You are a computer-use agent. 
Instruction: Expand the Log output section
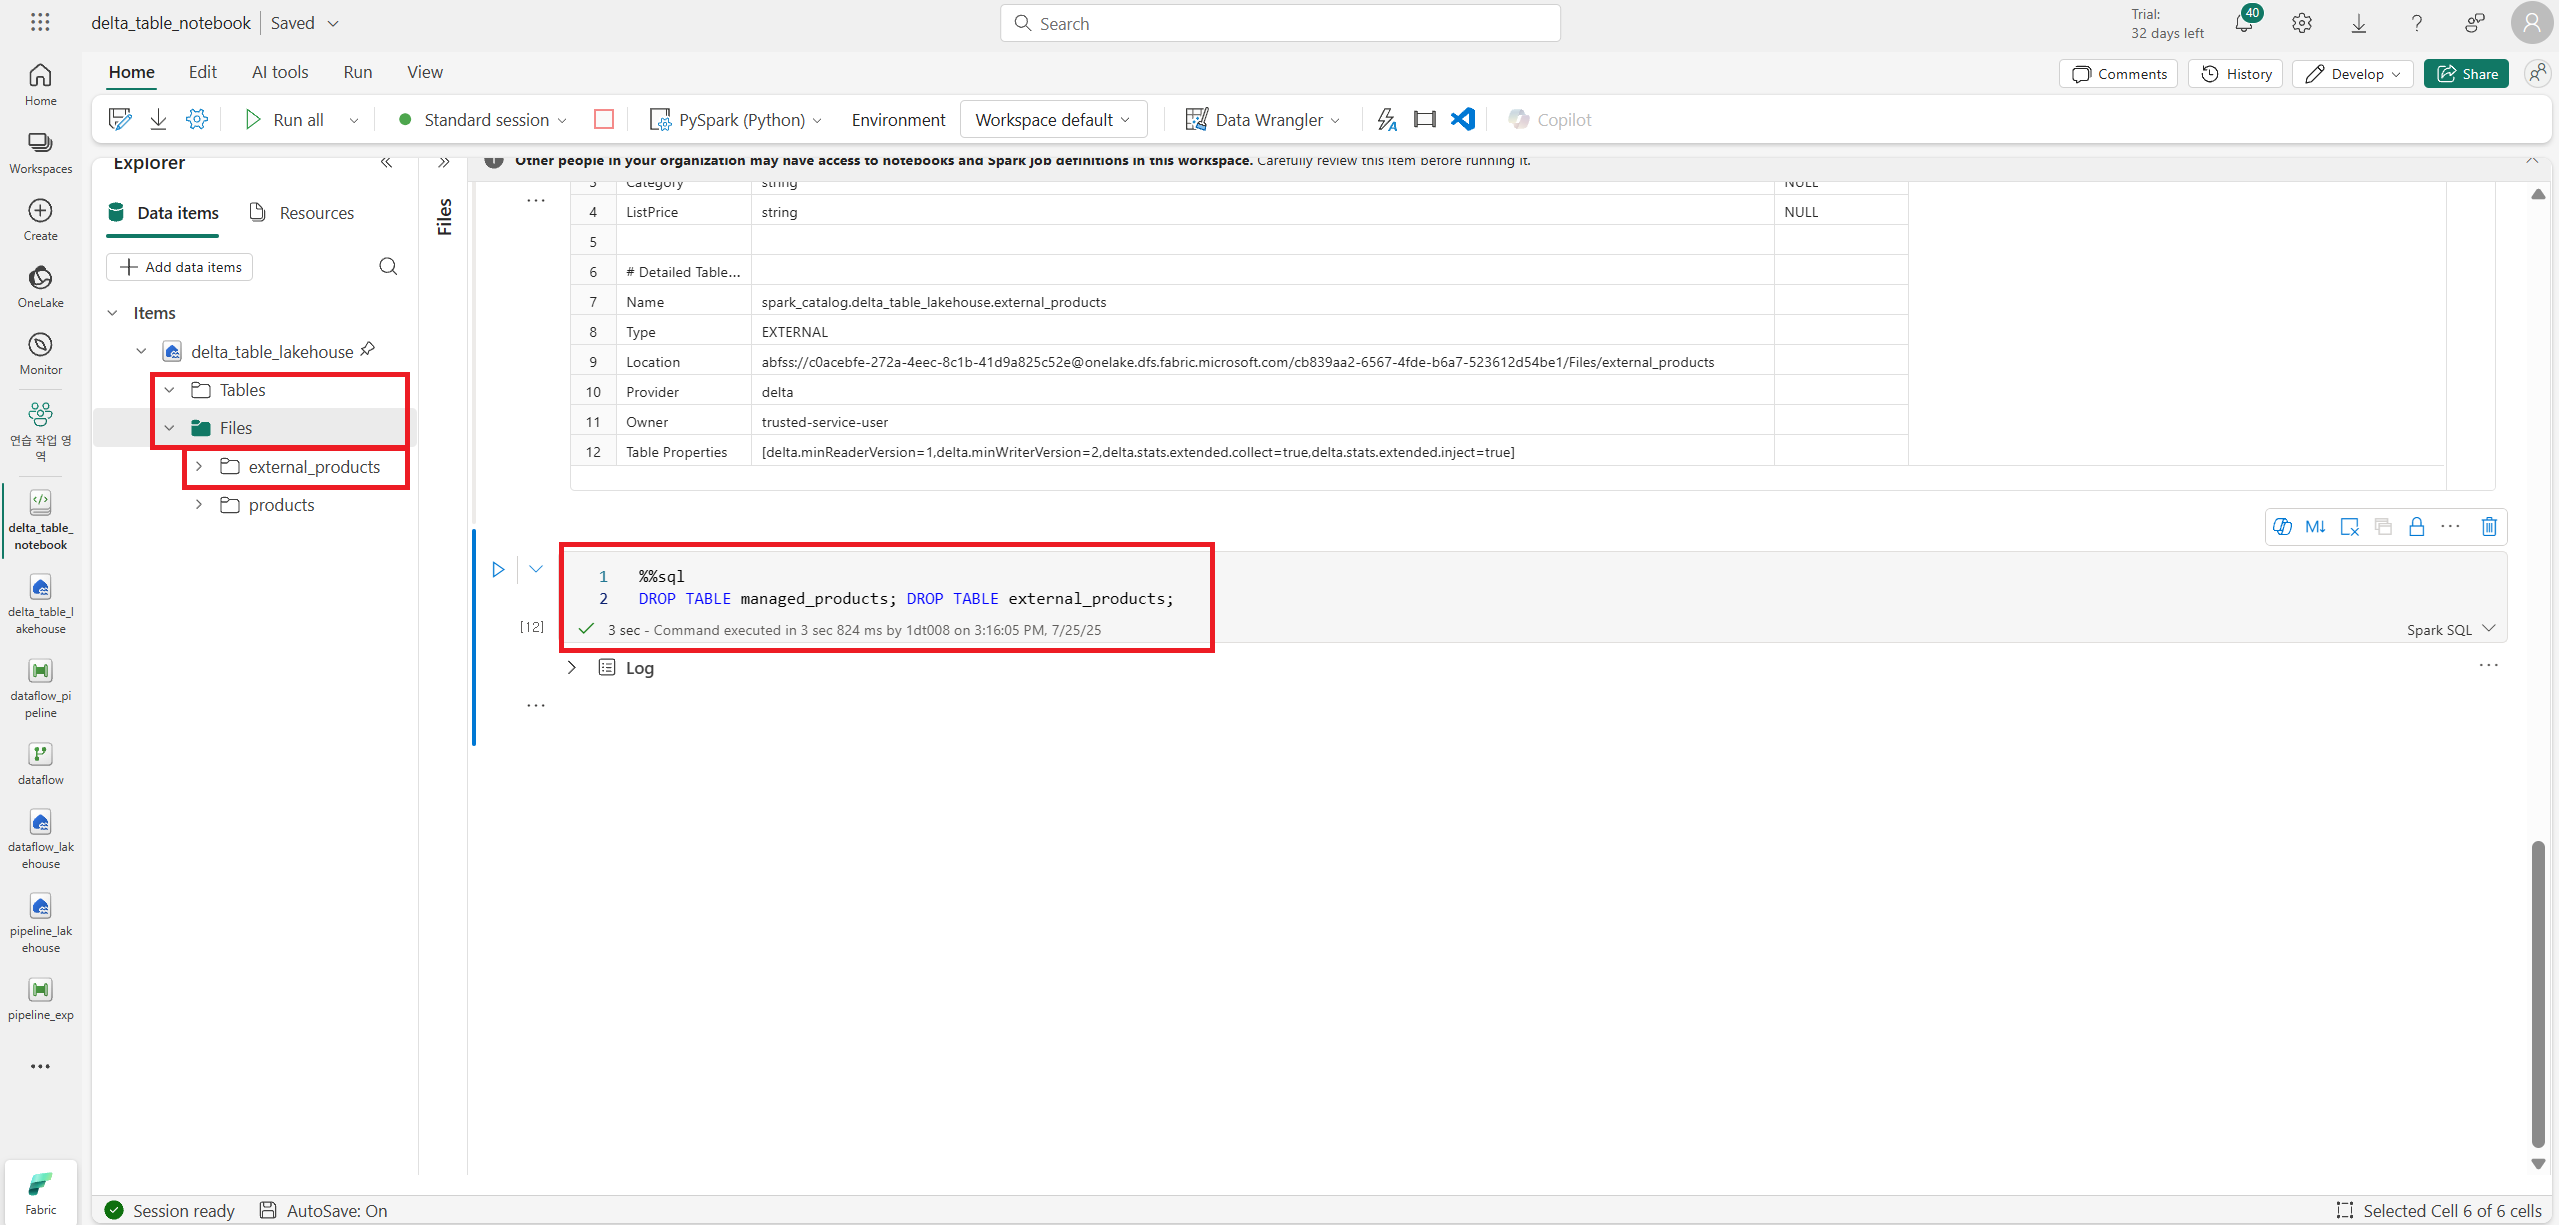click(572, 668)
